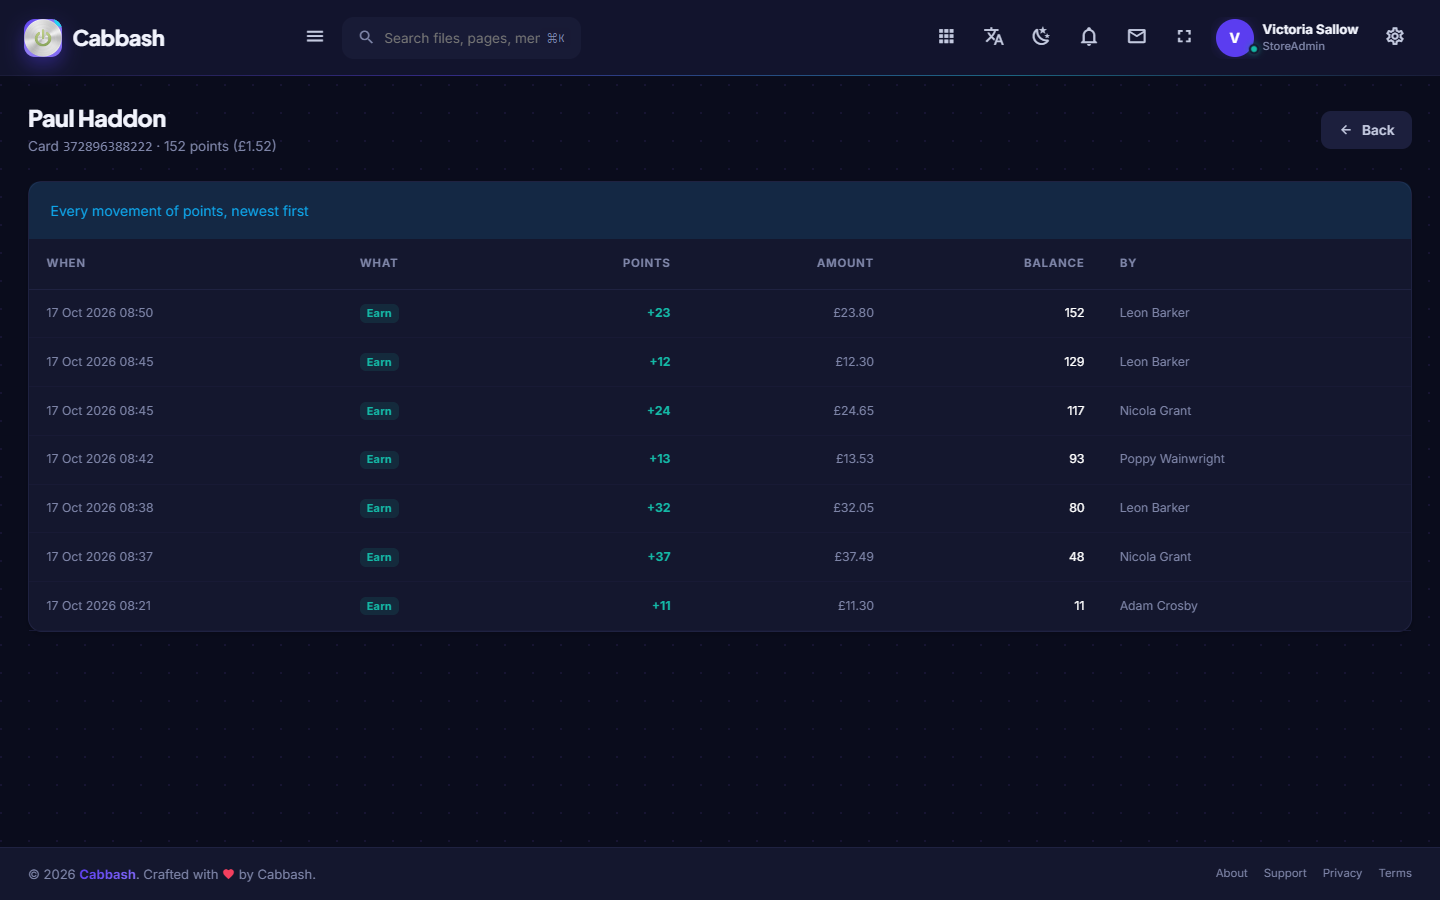This screenshot has width=1440, height=900.
Task: Click the Earn badge in the 08:42 row
Action: pyautogui.click(x=379, y=460)
